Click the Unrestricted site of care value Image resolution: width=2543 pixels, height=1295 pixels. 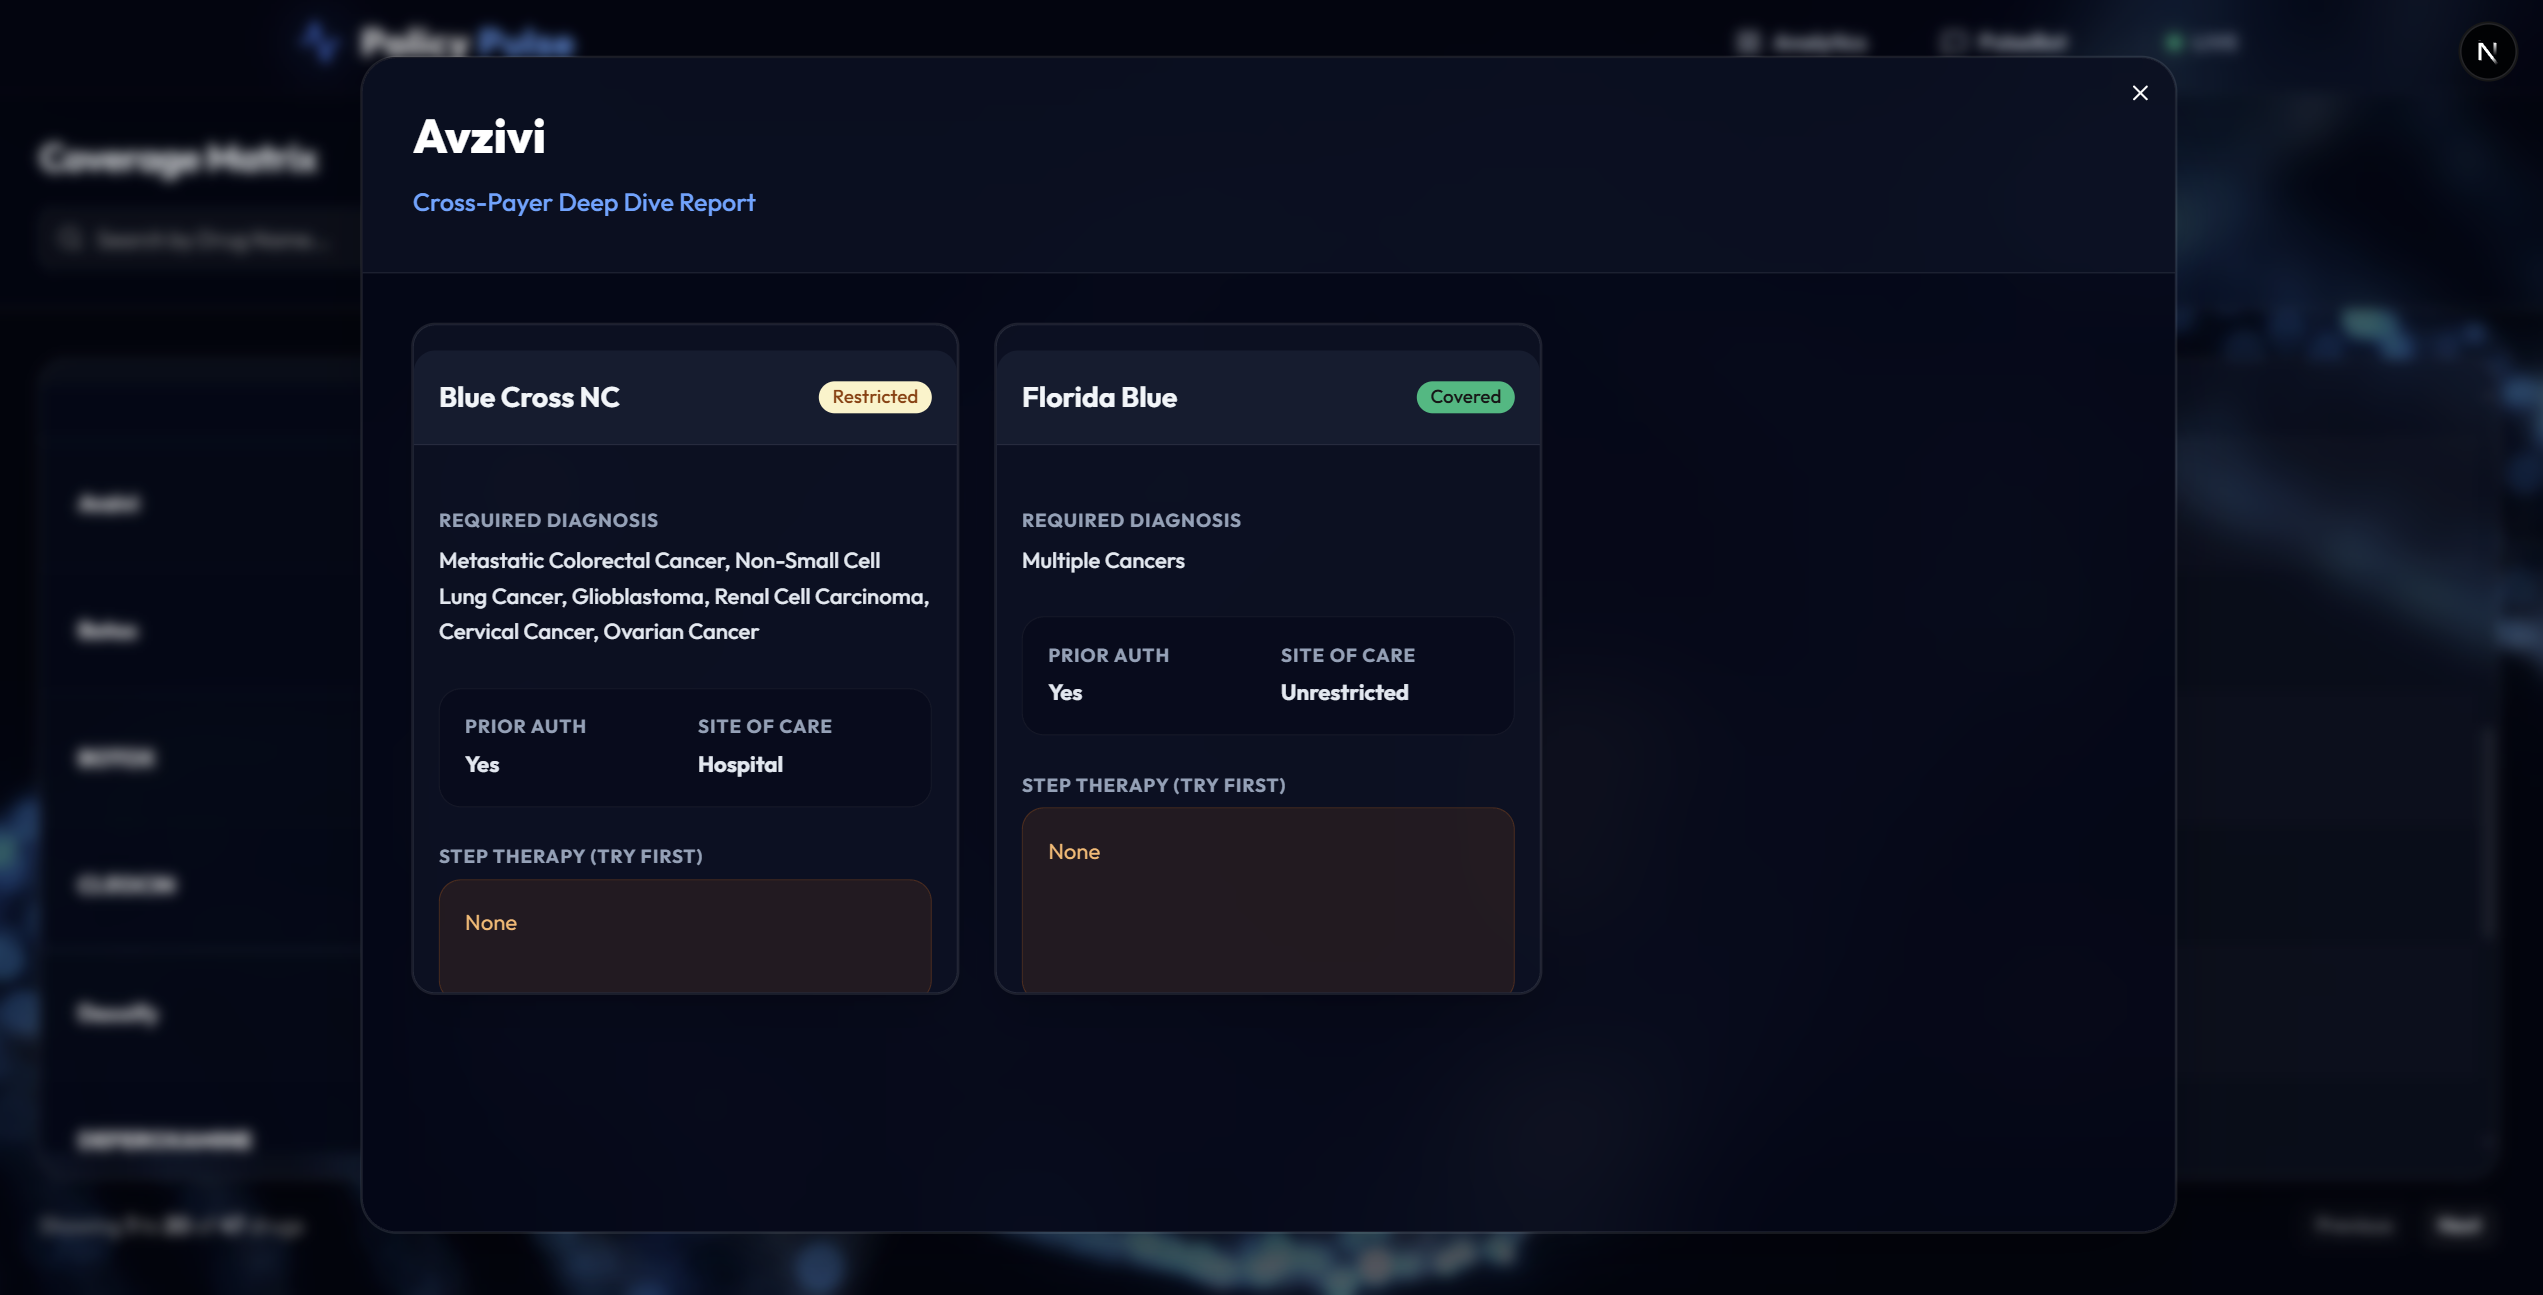pyautogui.click(x=1344, y=693)
